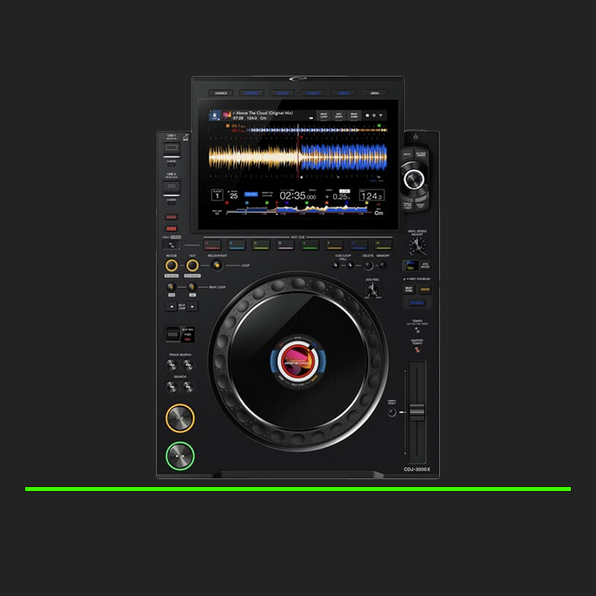596x596 pixels.
Task: Toggle the Master Tempo button
Action: 417,349
